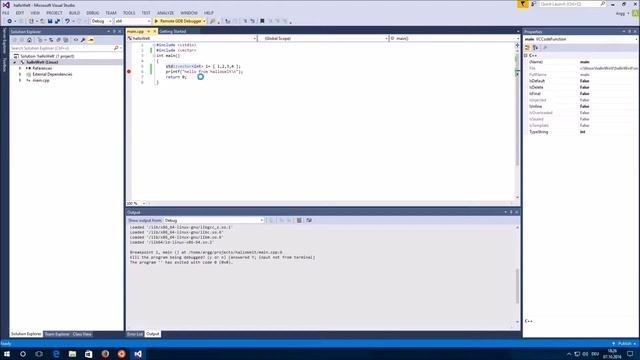Open the HELP menu
The height and width of the screenshot is (360, 640).
pos(209,13)
